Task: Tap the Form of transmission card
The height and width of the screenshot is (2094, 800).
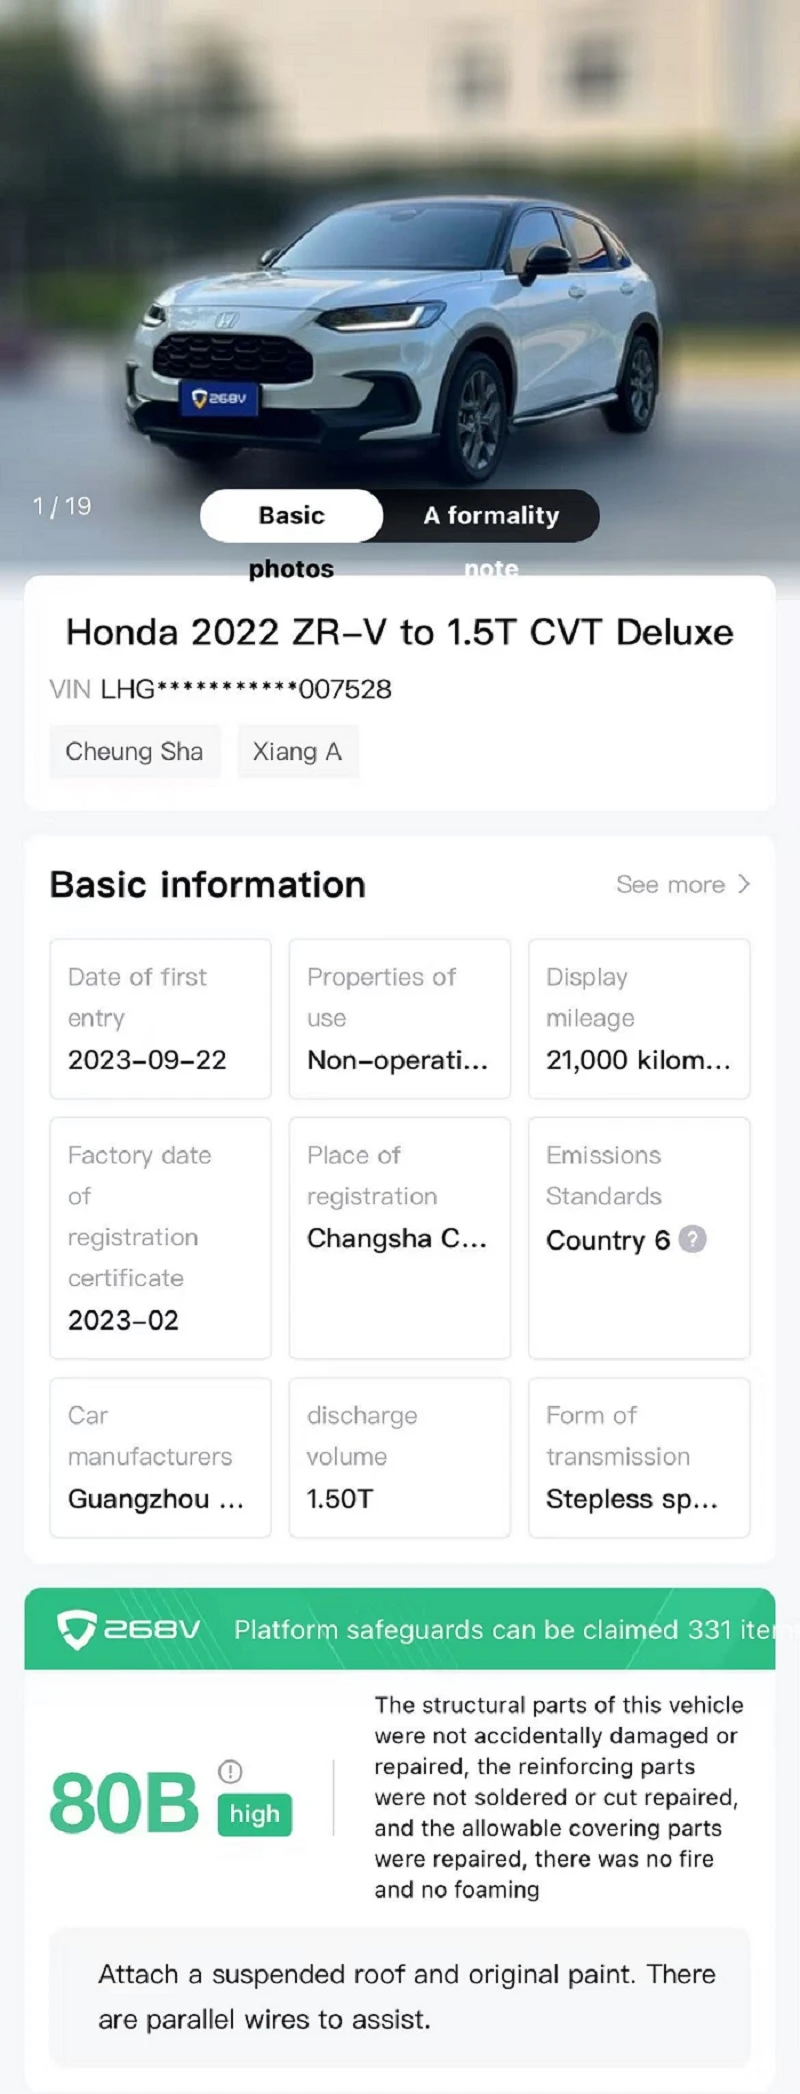Action: click(639, 1458)
